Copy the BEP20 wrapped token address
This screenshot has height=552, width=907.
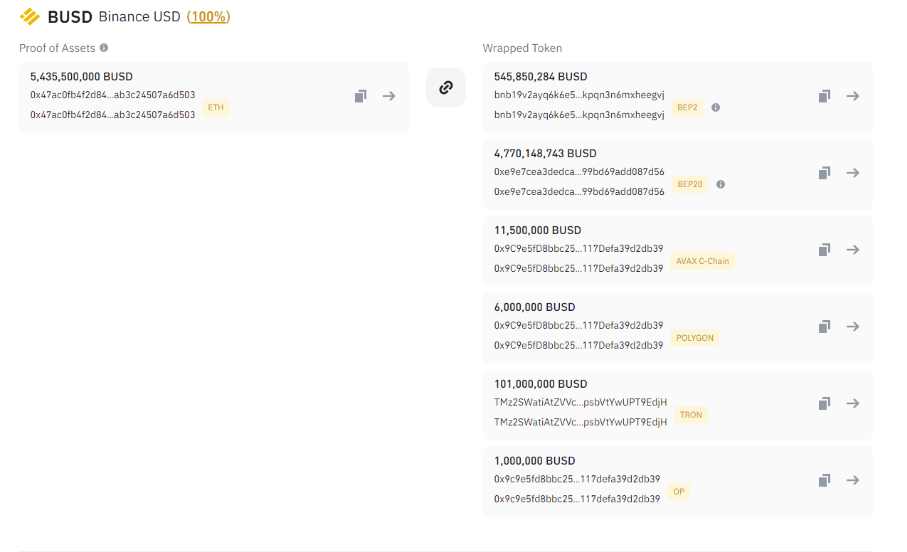point(824,173)
